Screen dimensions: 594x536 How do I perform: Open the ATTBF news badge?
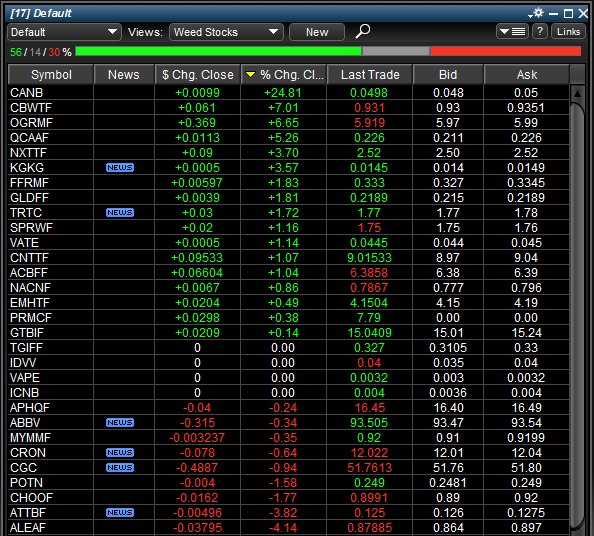click(120, 513)
